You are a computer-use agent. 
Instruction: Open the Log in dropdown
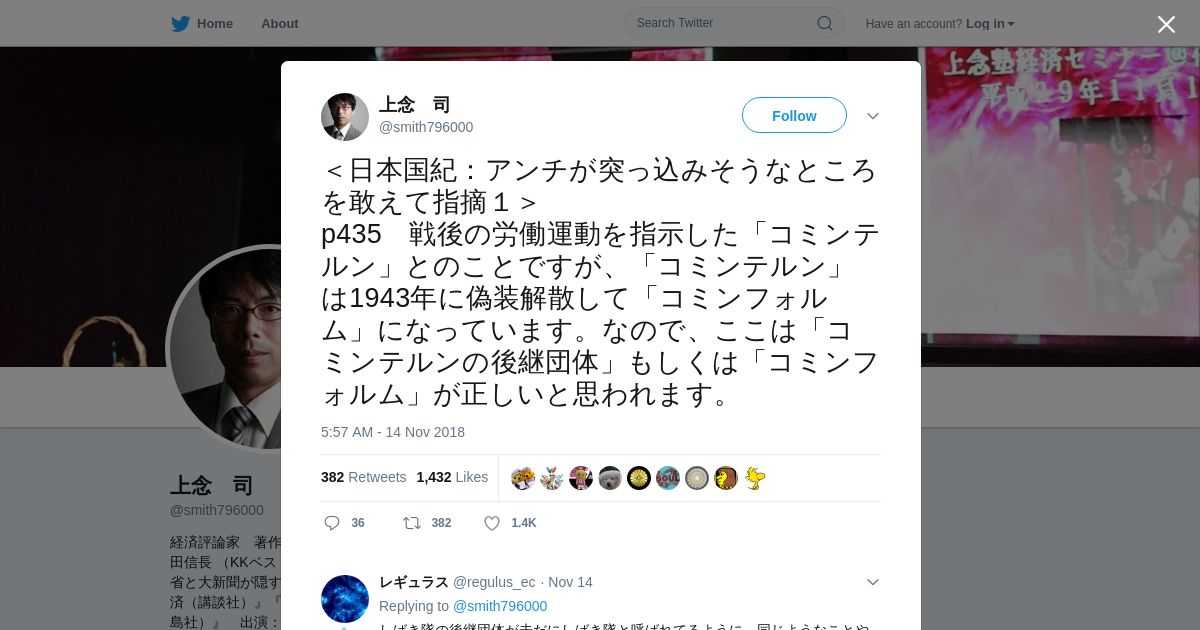pyautogui.click(x=990, y=24)
